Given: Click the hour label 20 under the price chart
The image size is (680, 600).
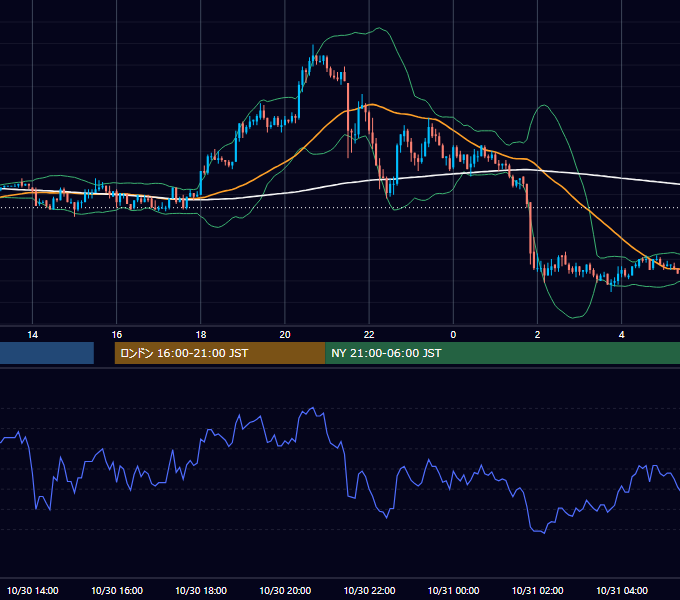Looking at the screenshot, I should 285,335.
